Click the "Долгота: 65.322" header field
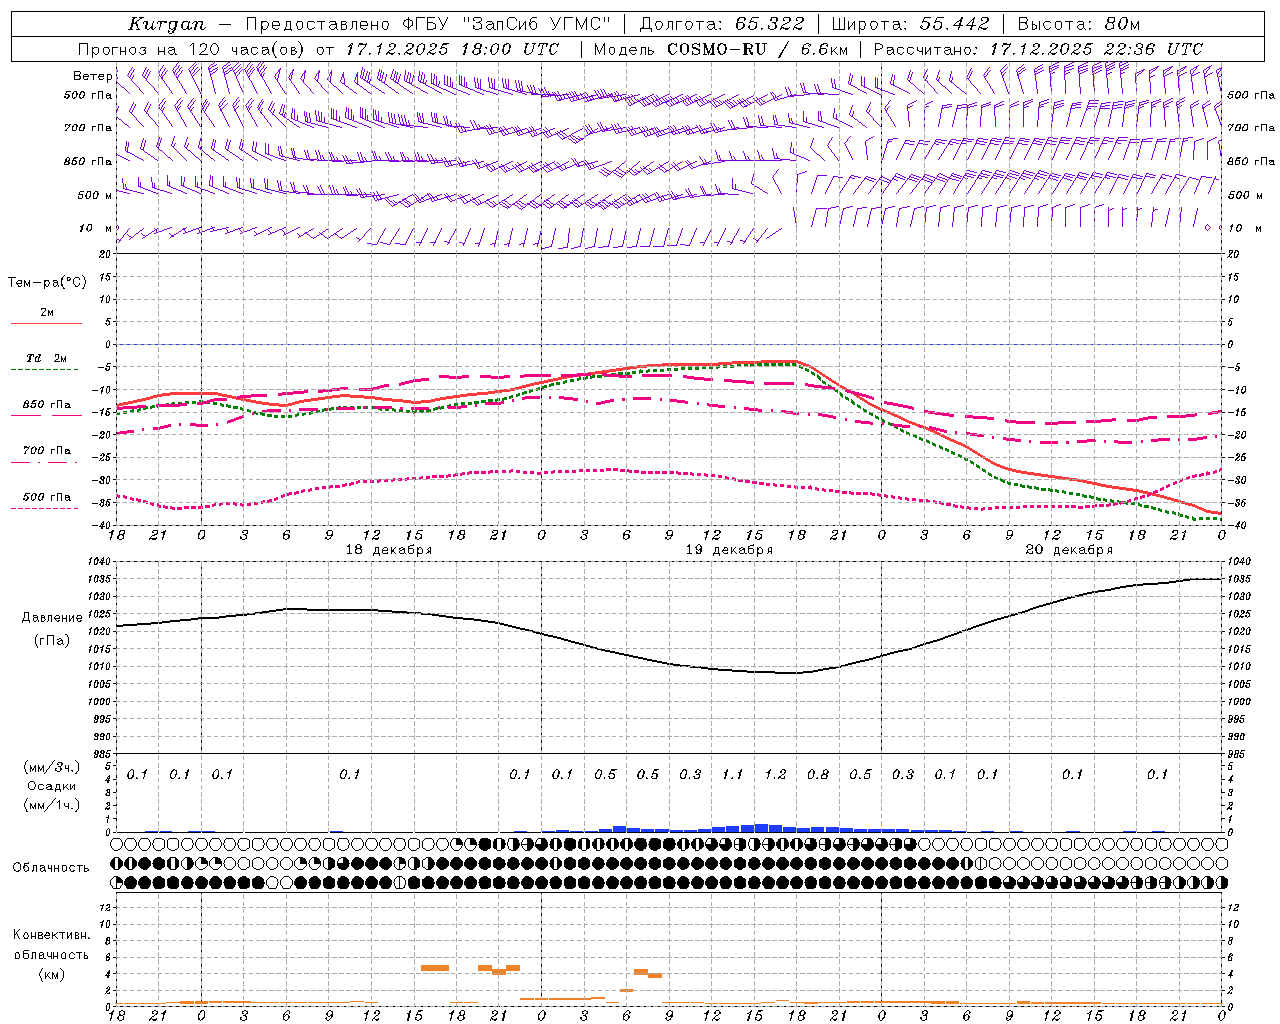The width and height of the screenshot is (1280, 1024). click(721, 24)
